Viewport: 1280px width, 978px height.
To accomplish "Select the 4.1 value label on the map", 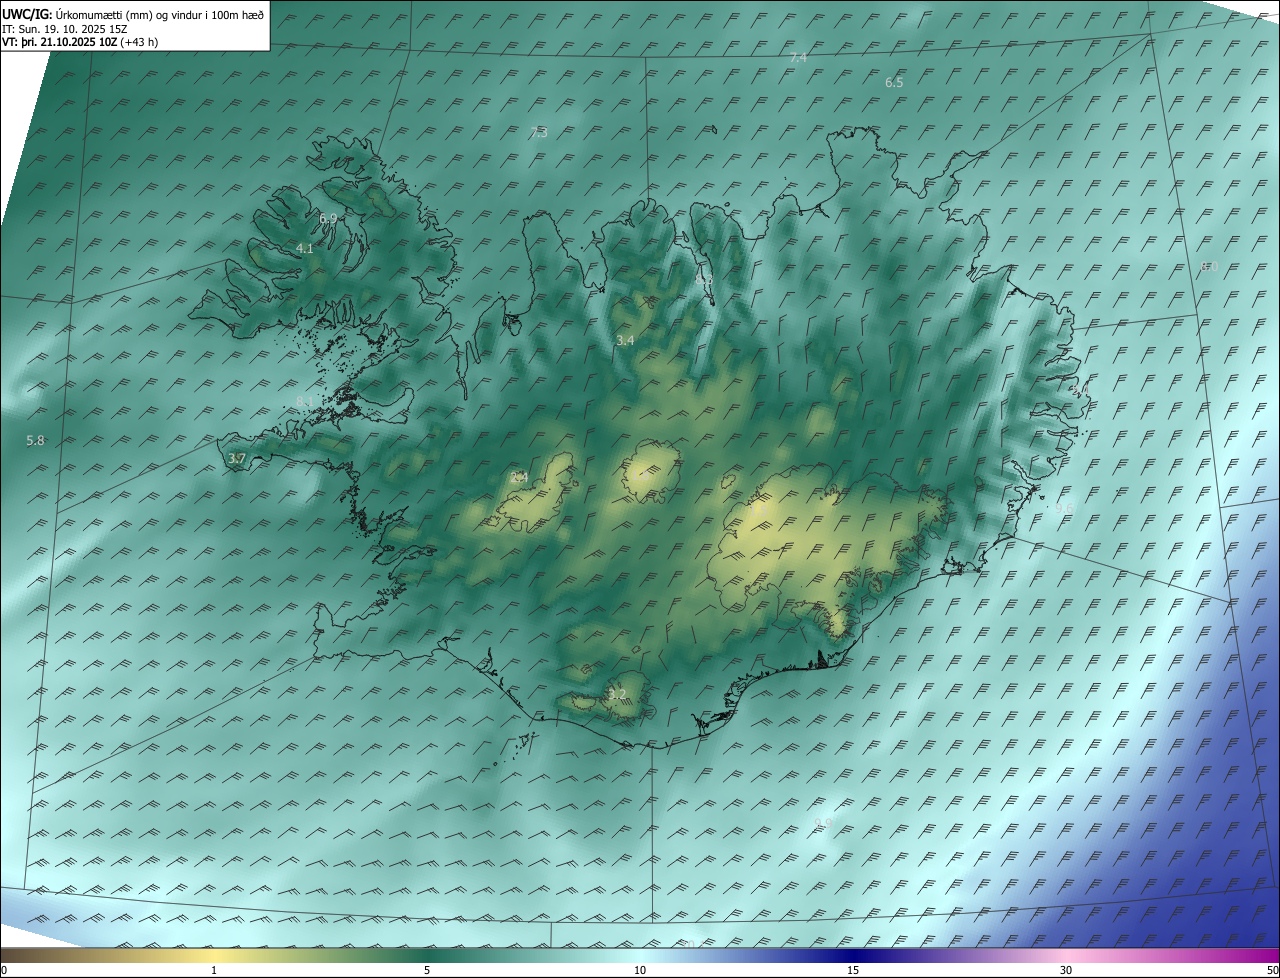I will coord(305,248).
